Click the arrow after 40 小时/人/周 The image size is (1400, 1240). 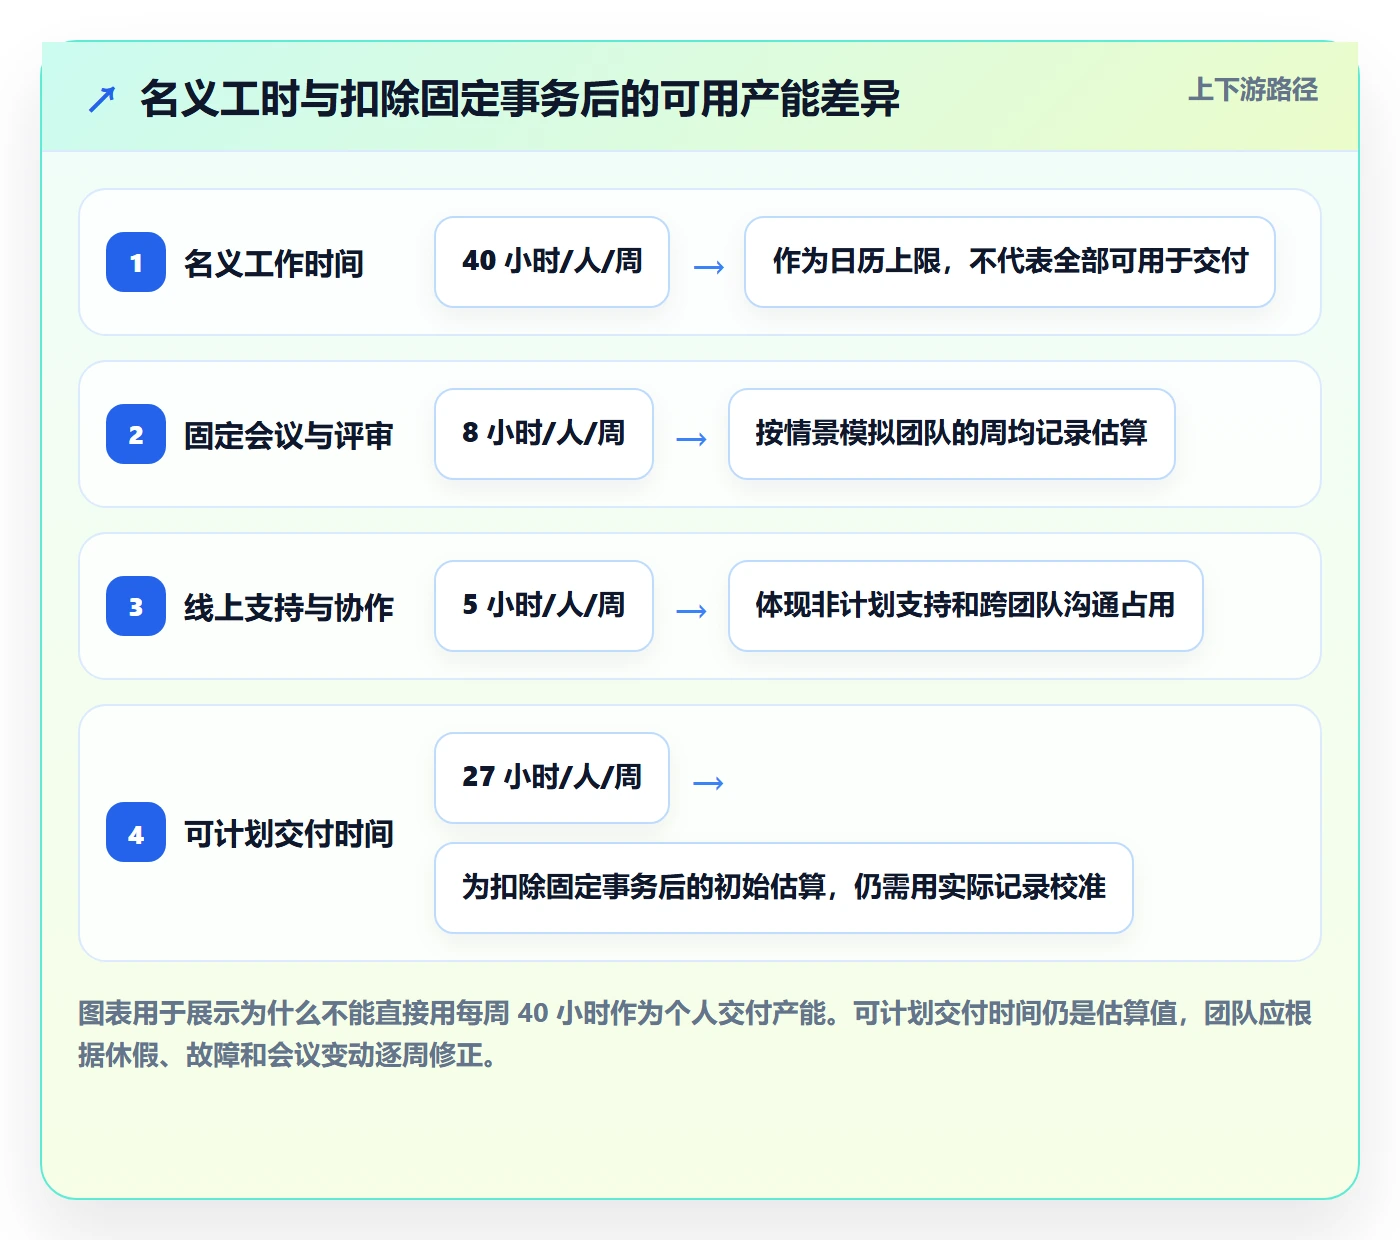[708, 266]
